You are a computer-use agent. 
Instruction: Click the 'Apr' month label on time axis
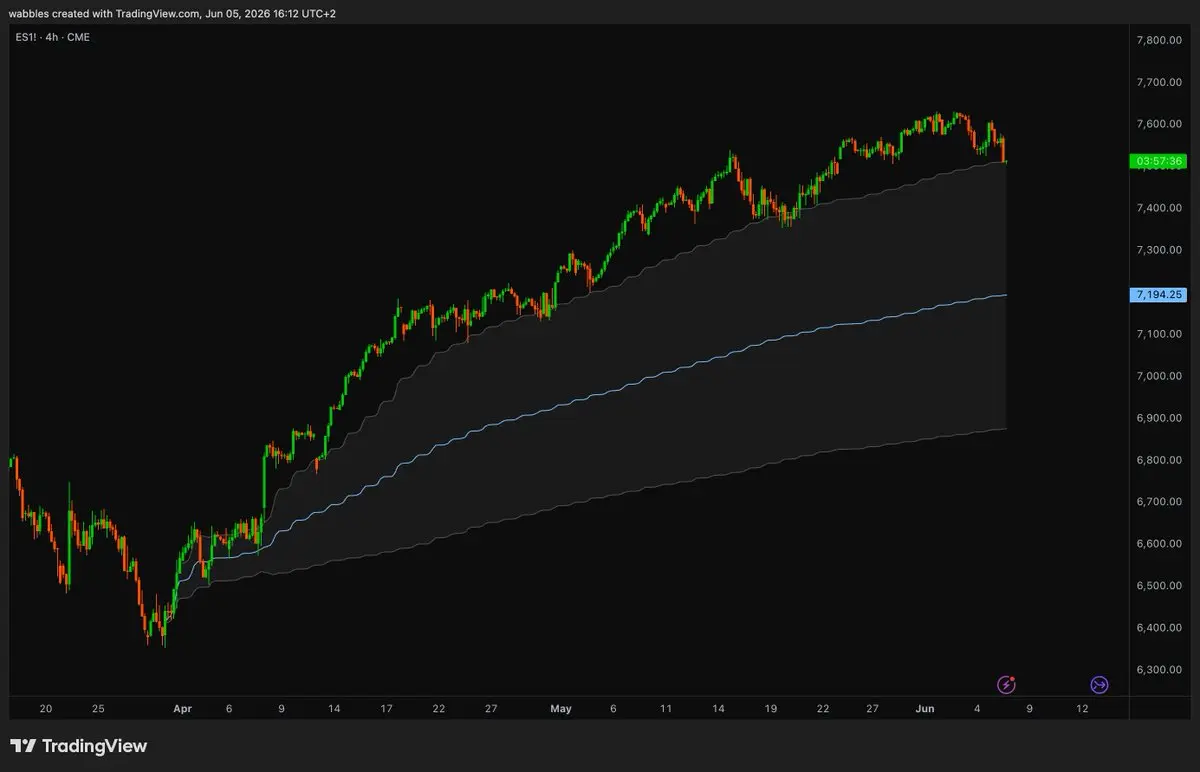(x=182, y=709)
